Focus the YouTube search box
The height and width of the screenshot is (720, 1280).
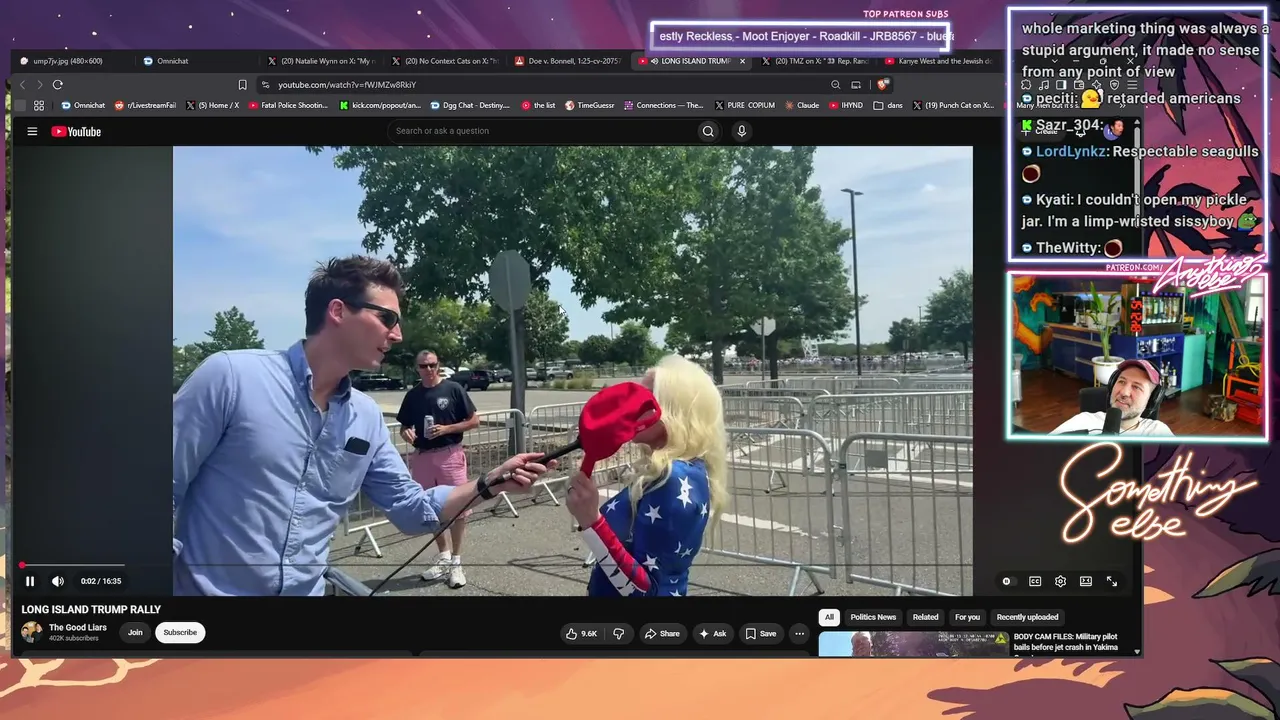click(x=542, y=131)
